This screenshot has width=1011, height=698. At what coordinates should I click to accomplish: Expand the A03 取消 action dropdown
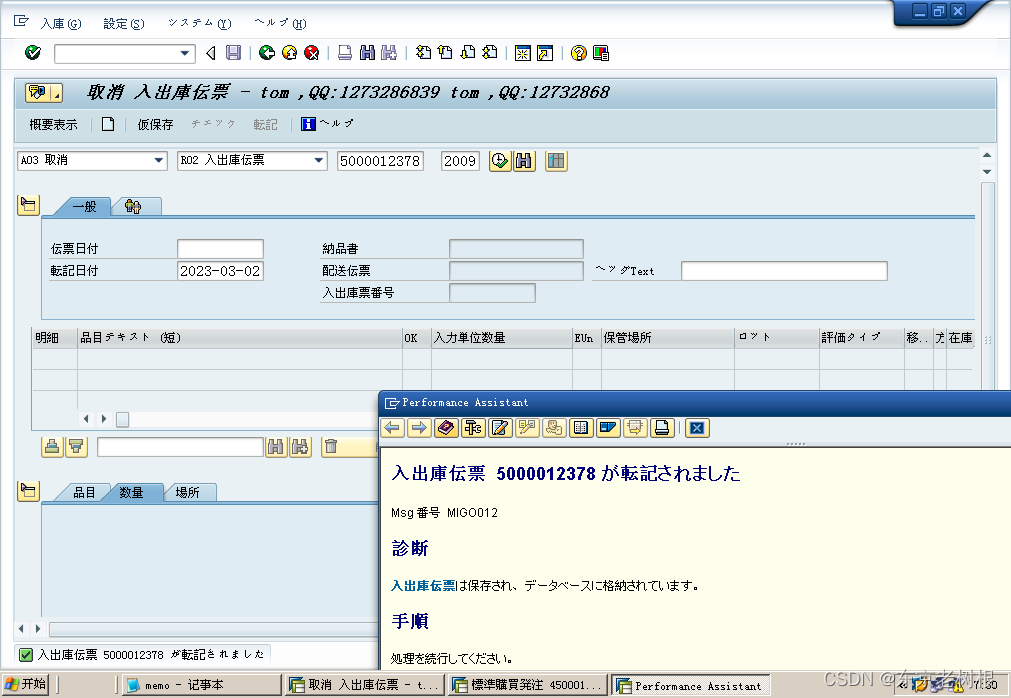159,161
